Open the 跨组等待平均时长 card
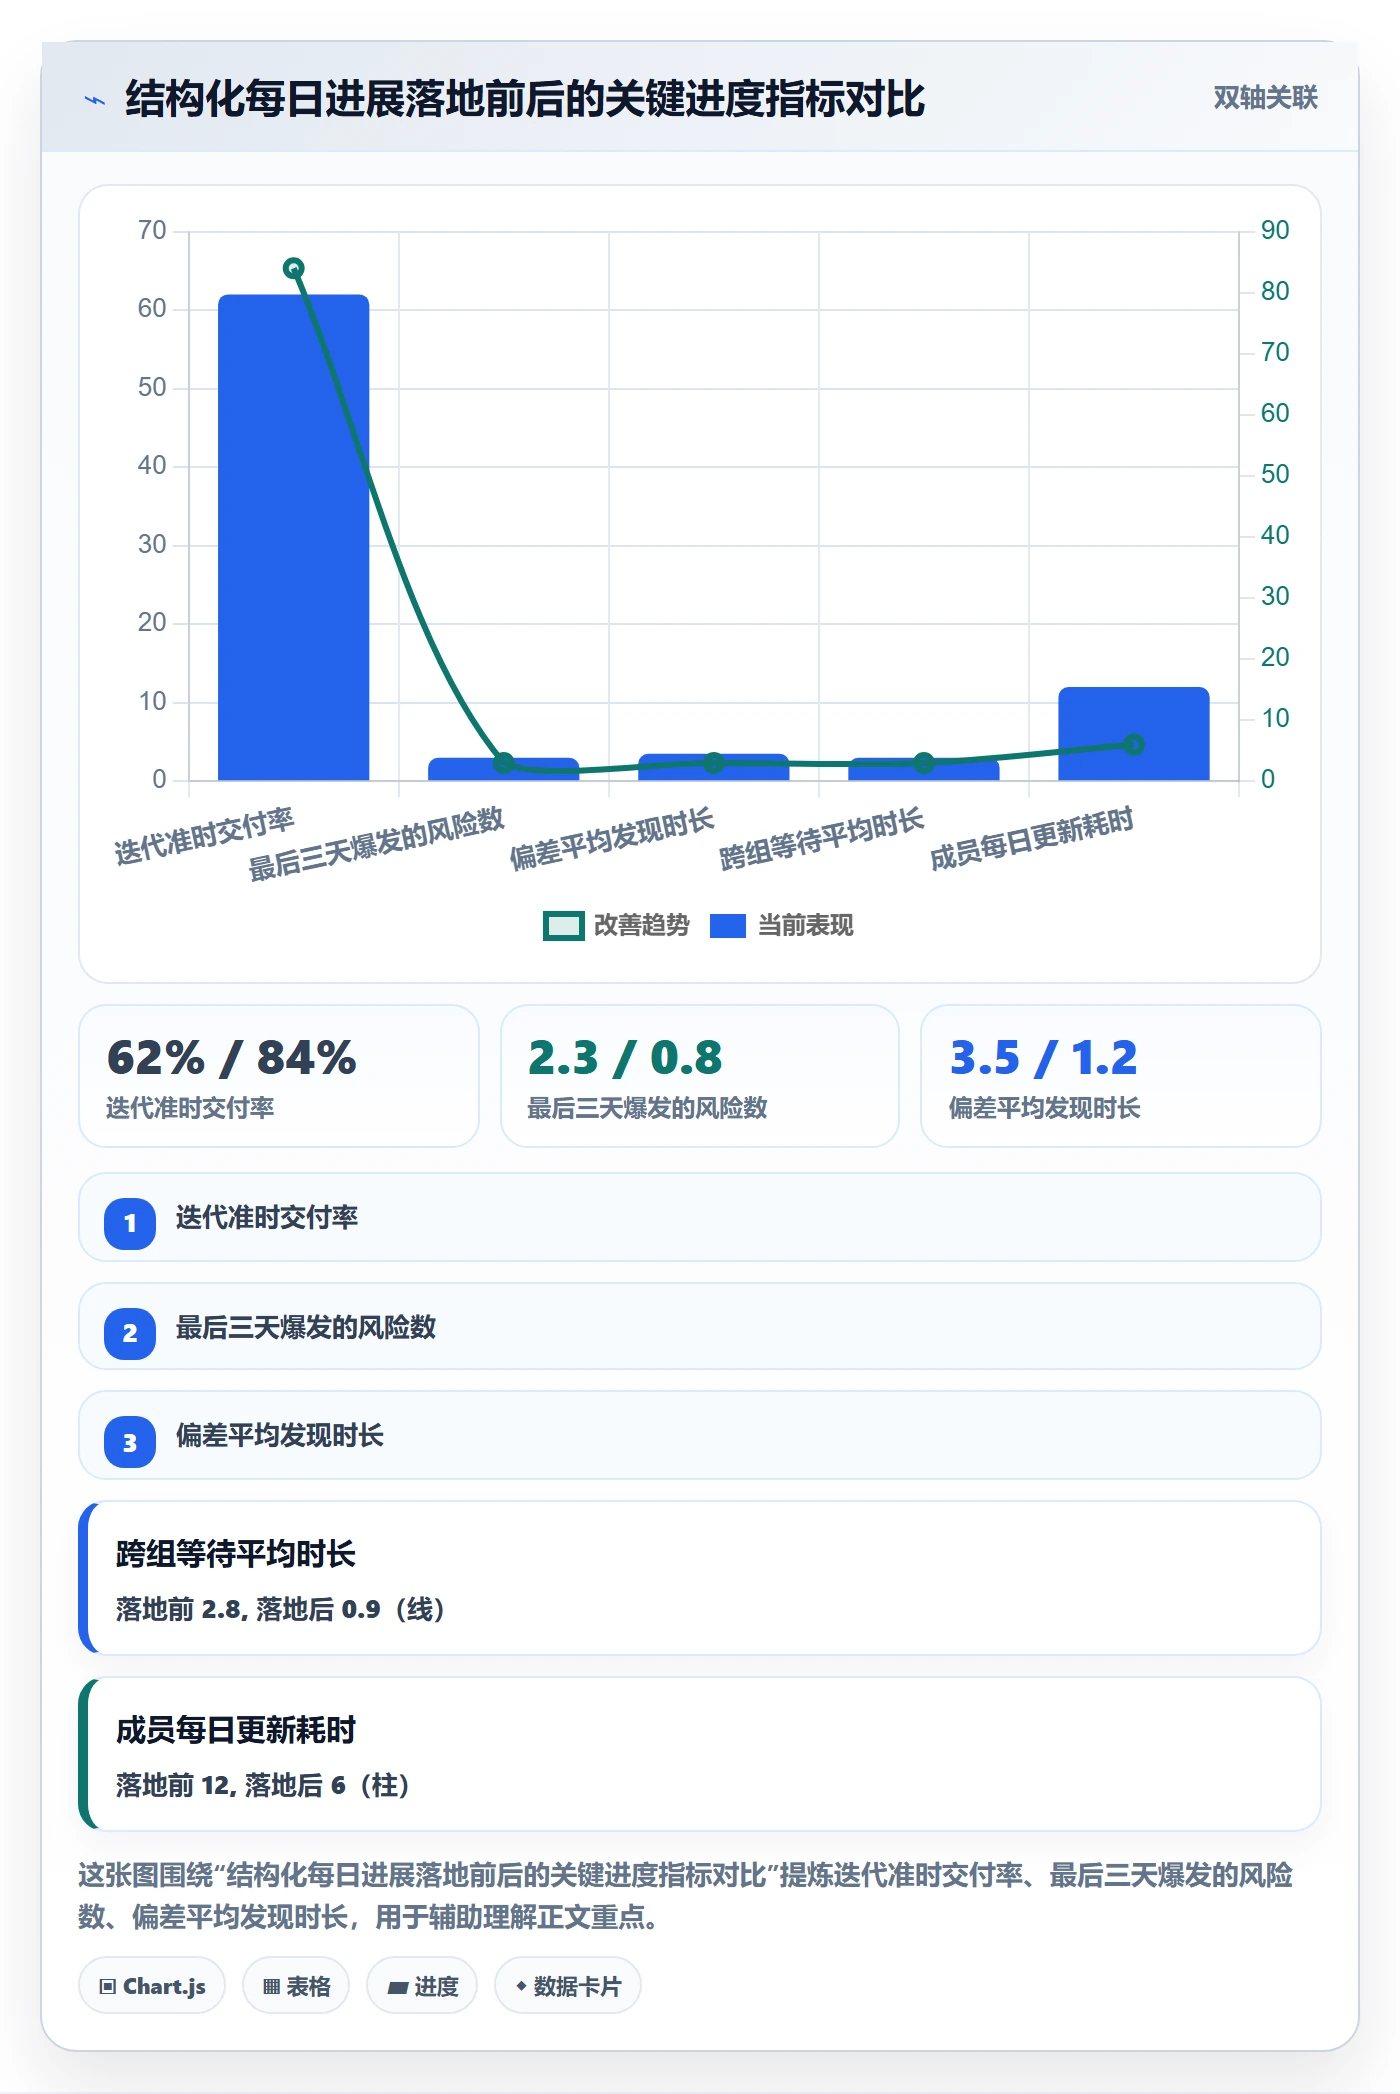This screenshot has width=1400, height=2094. pyautogui.click(x=700, y=1578)
